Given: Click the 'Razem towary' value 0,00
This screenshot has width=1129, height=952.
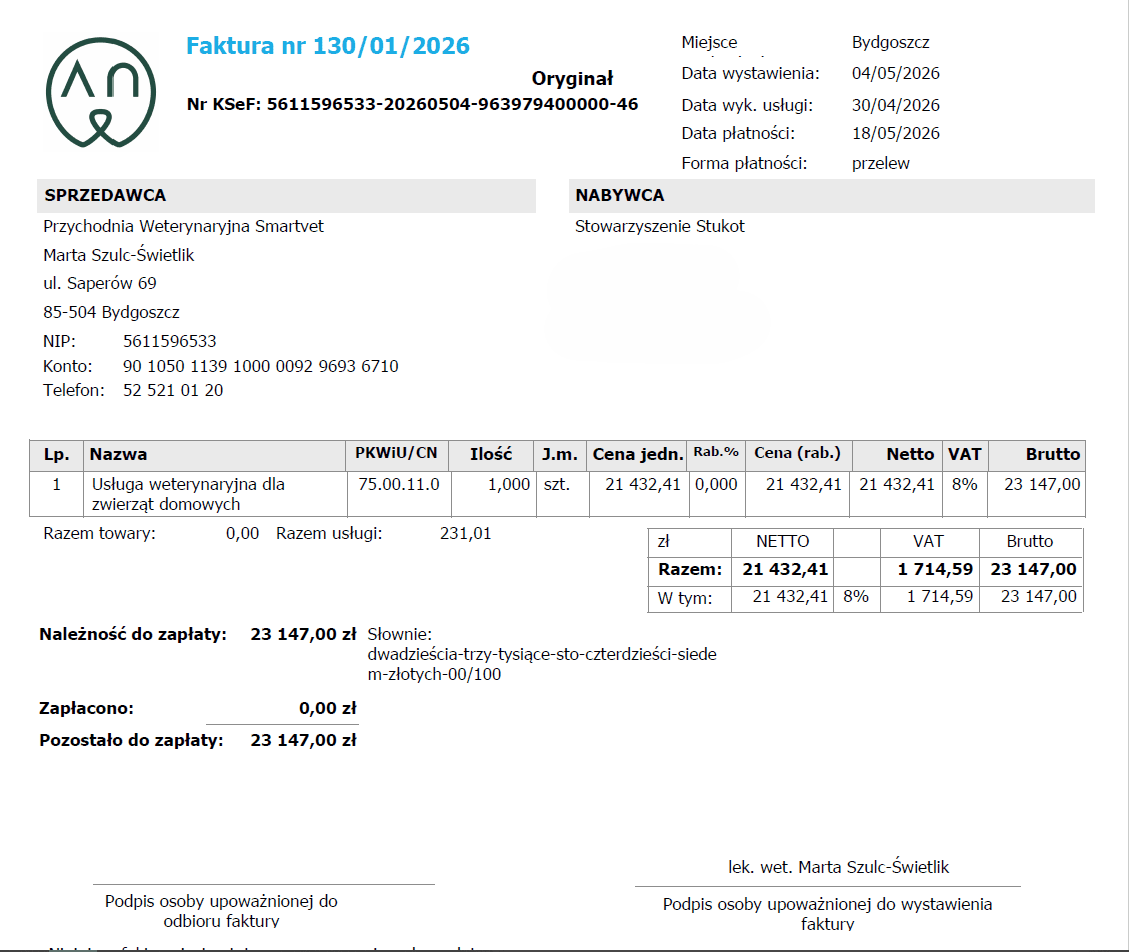Looking at the screenshot, I should [242, 534].
